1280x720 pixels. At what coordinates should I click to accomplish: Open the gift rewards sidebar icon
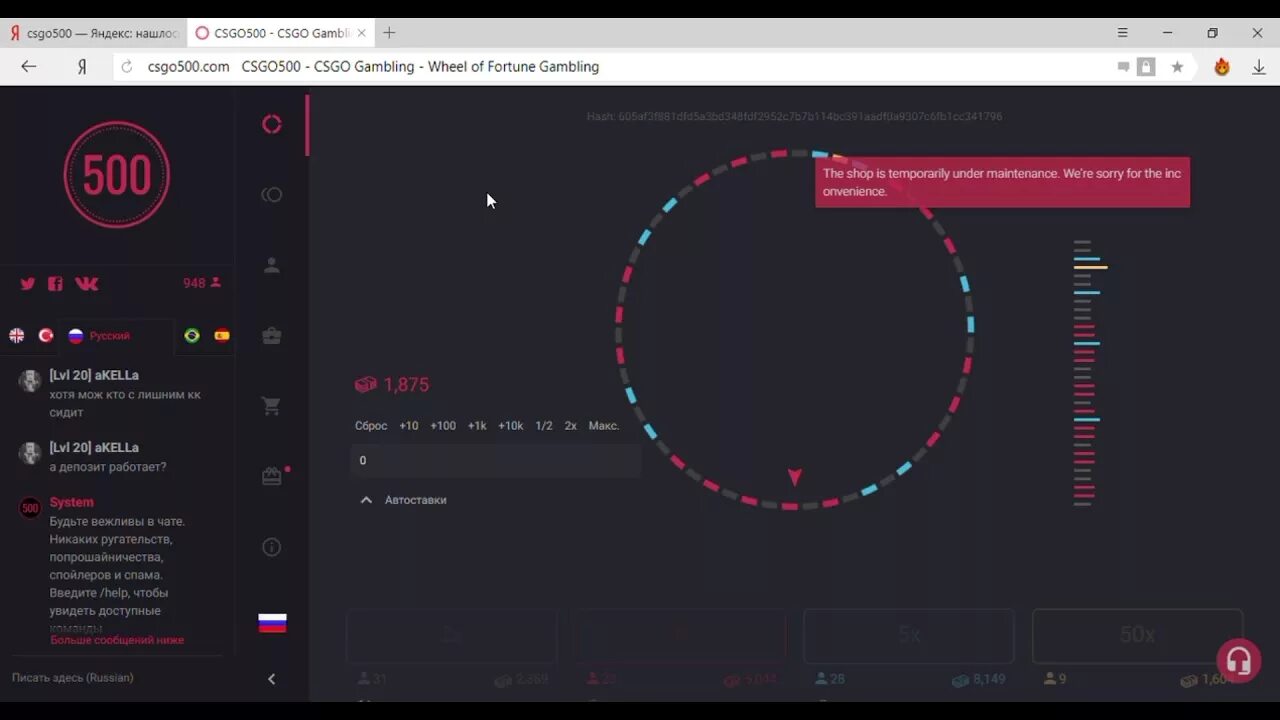[271, 477]
